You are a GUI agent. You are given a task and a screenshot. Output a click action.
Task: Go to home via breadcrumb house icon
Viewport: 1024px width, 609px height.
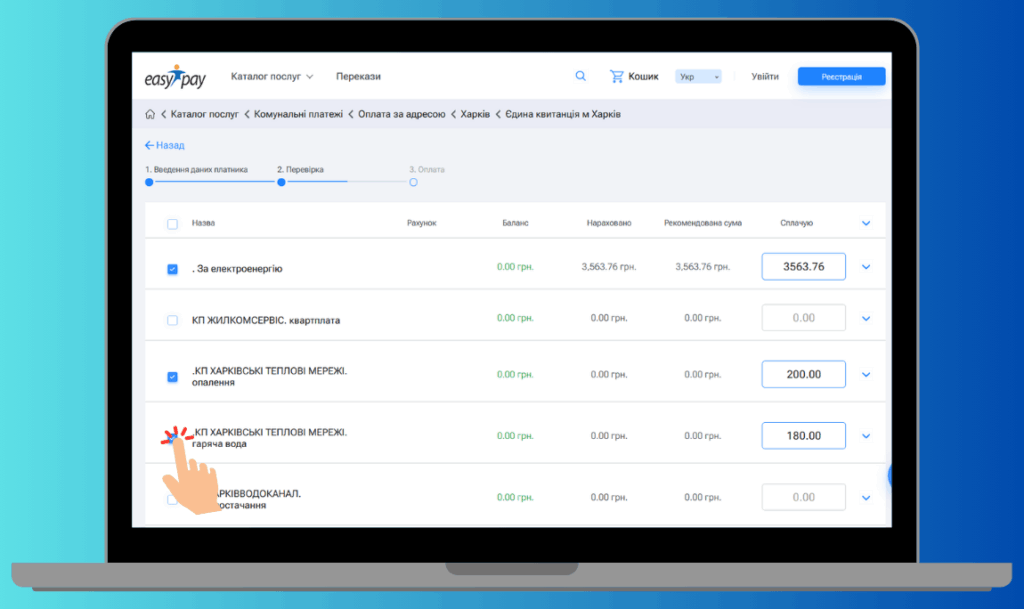150,114
